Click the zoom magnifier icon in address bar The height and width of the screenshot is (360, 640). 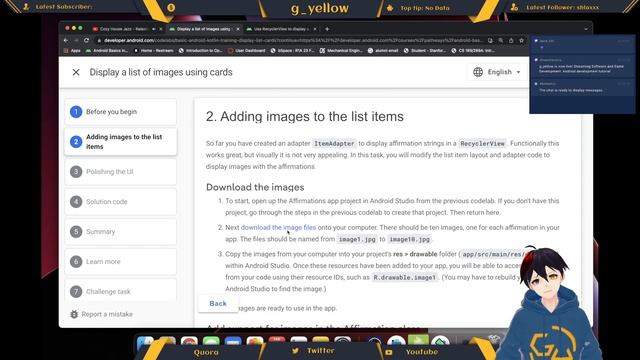click(x=501, y=40)
